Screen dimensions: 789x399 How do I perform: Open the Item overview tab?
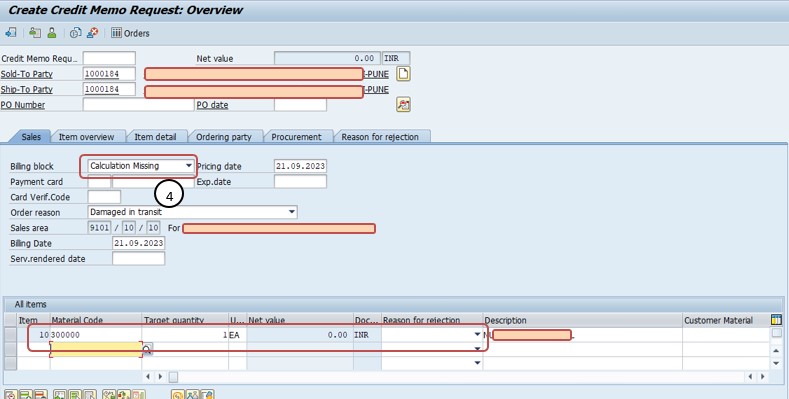click(87, 136)
